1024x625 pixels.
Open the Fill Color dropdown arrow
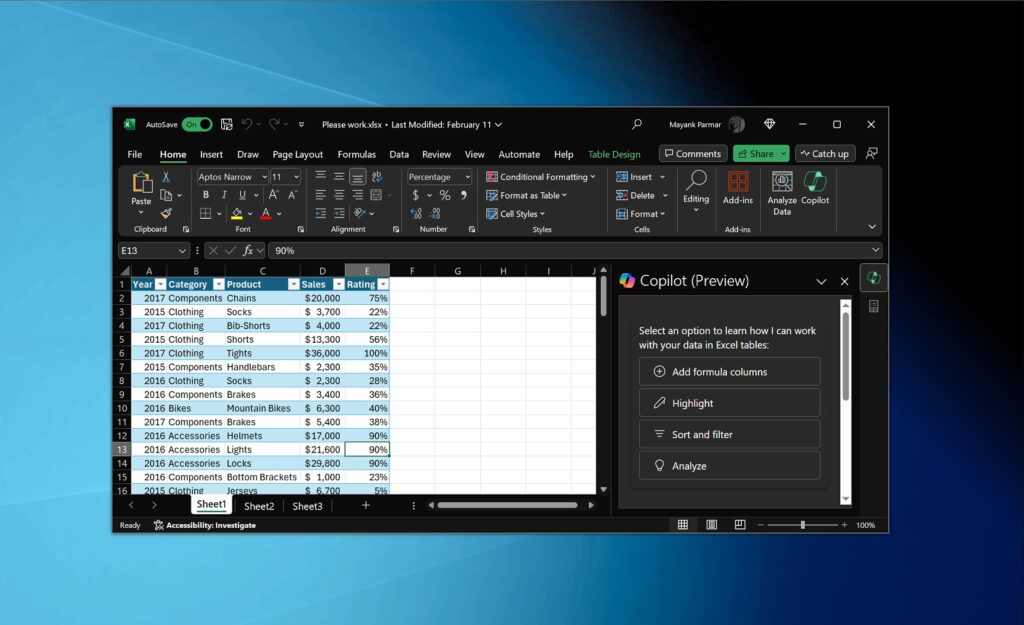(249, 213)
